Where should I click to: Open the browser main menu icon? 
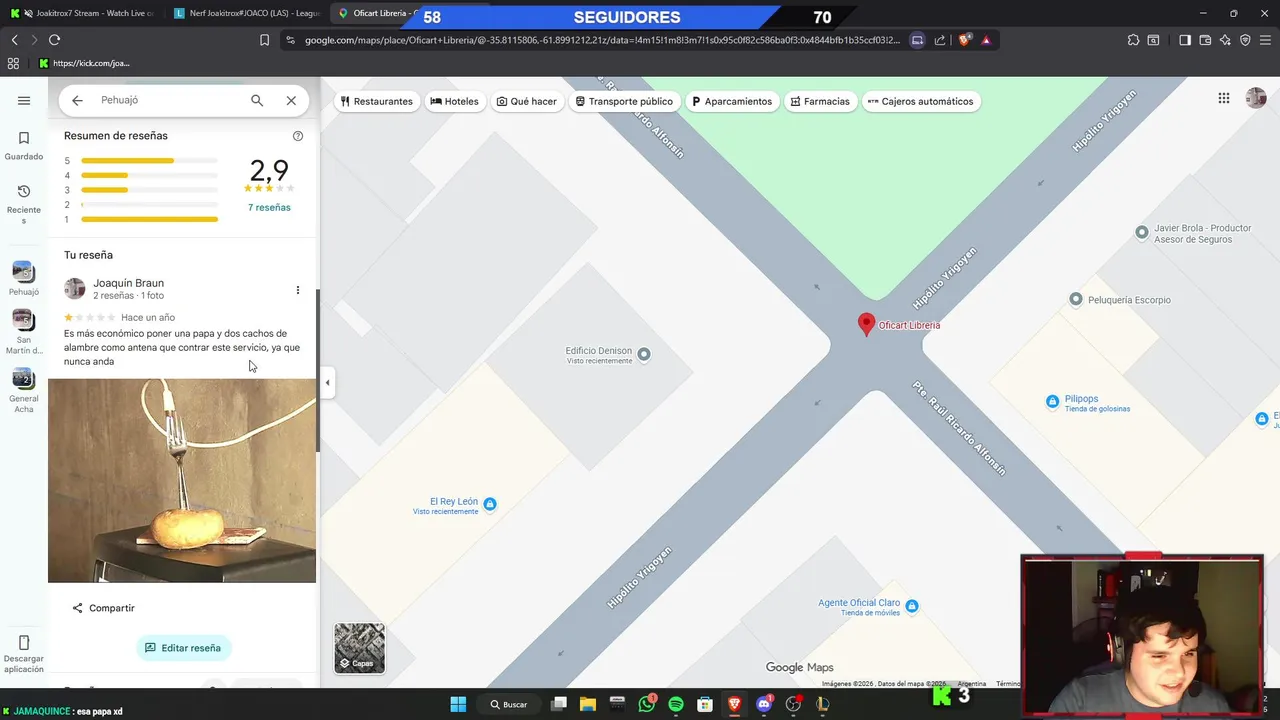point(1265,40)
